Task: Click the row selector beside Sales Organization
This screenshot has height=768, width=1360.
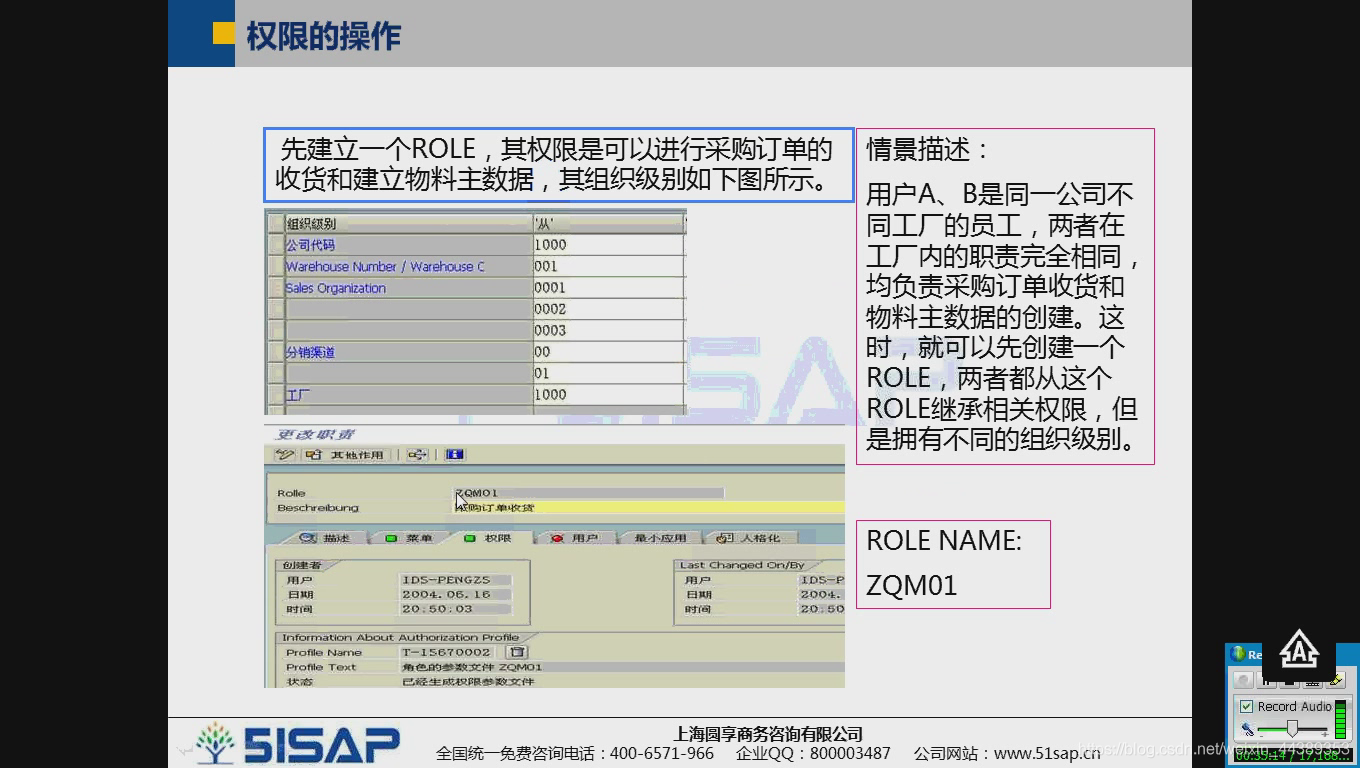Action: pyautogui.click(x=276, y=288)
